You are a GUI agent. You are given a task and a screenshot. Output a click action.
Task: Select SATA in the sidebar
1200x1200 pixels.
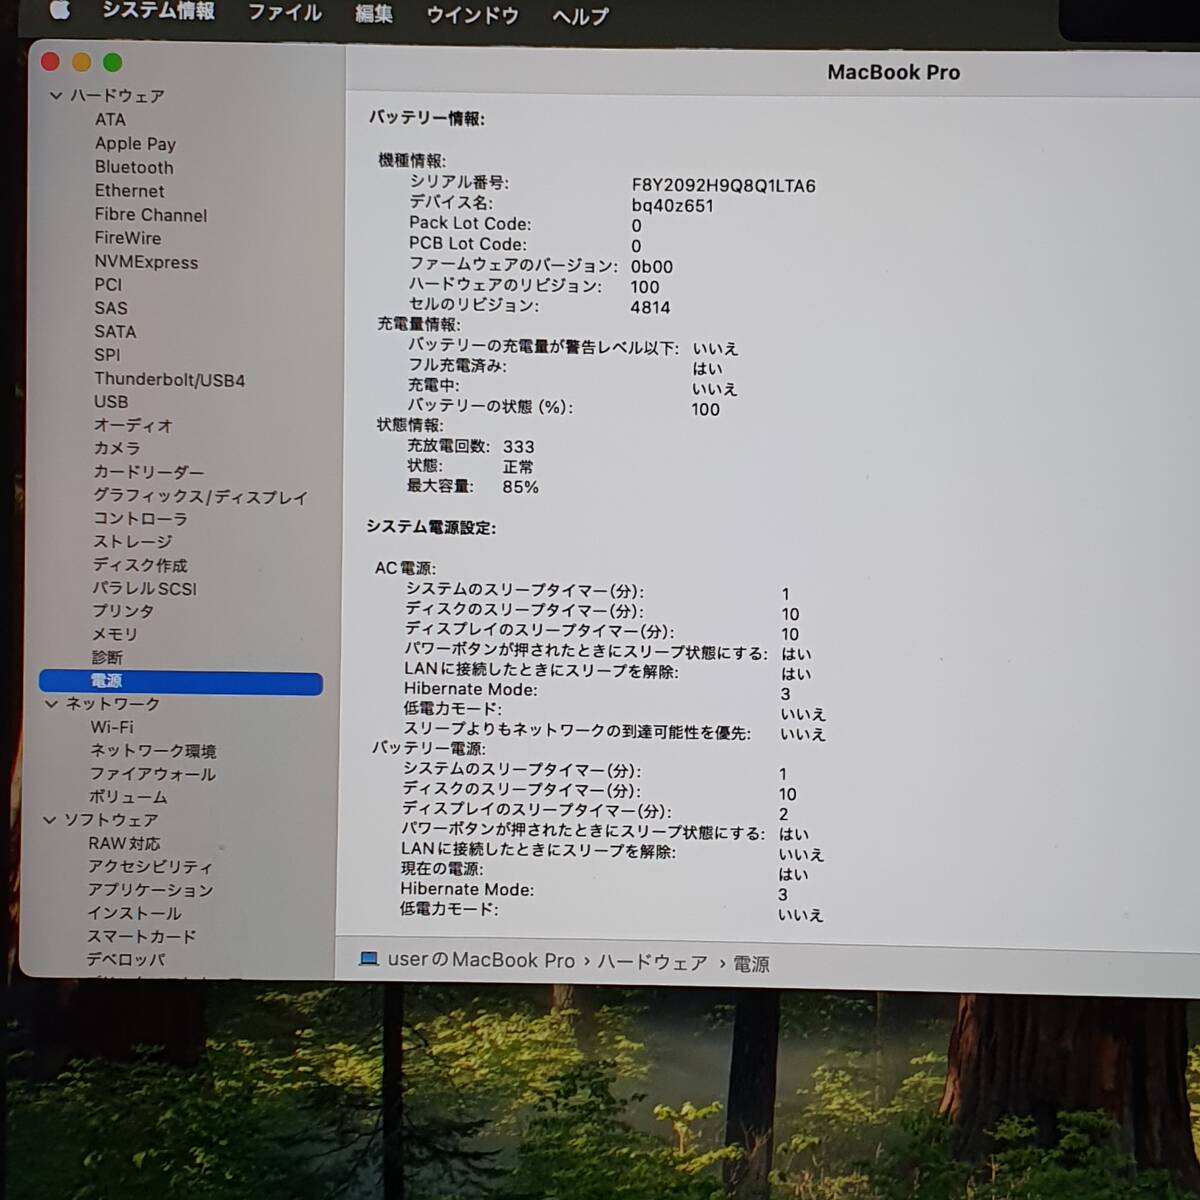[115, 331]
